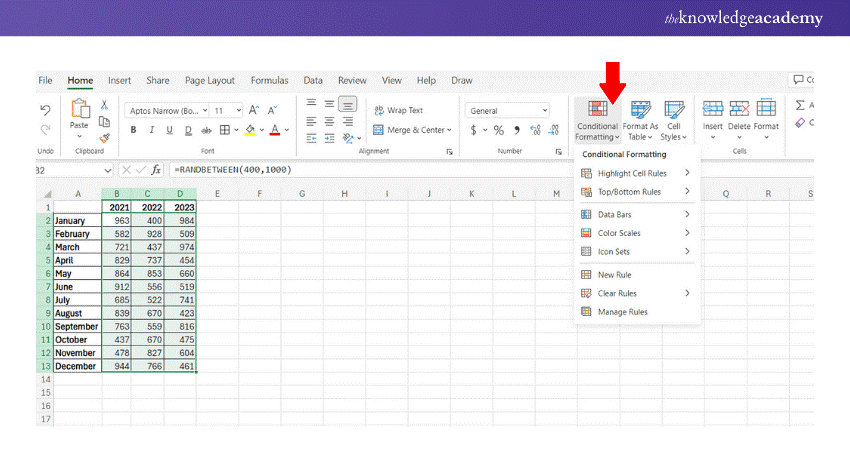Click the Format As Table icon

[x=640, y=117]
